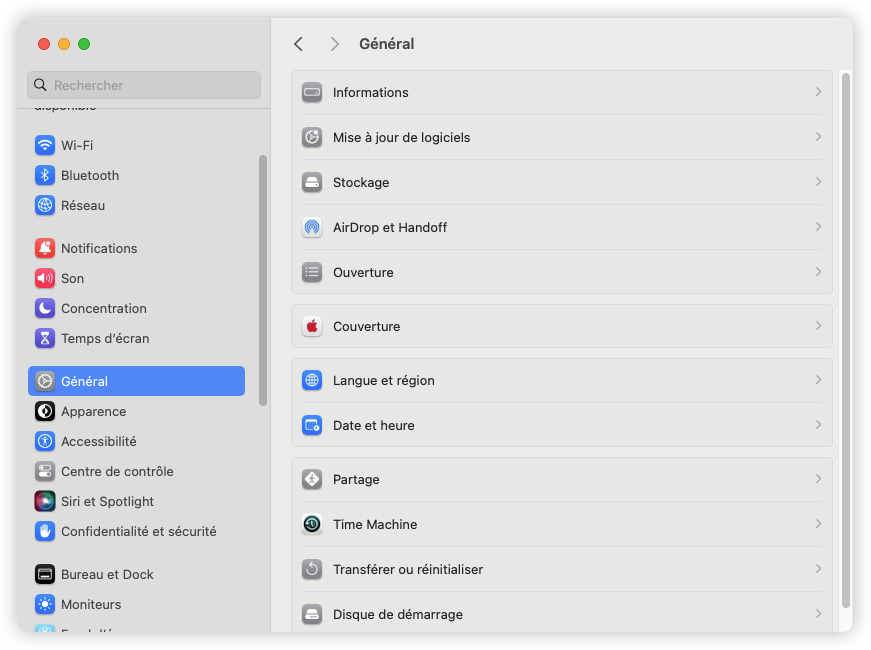Select the Wi-Fi label in sidebar
The height and width of the screenshot is (650, 871).
coord(77,146)
